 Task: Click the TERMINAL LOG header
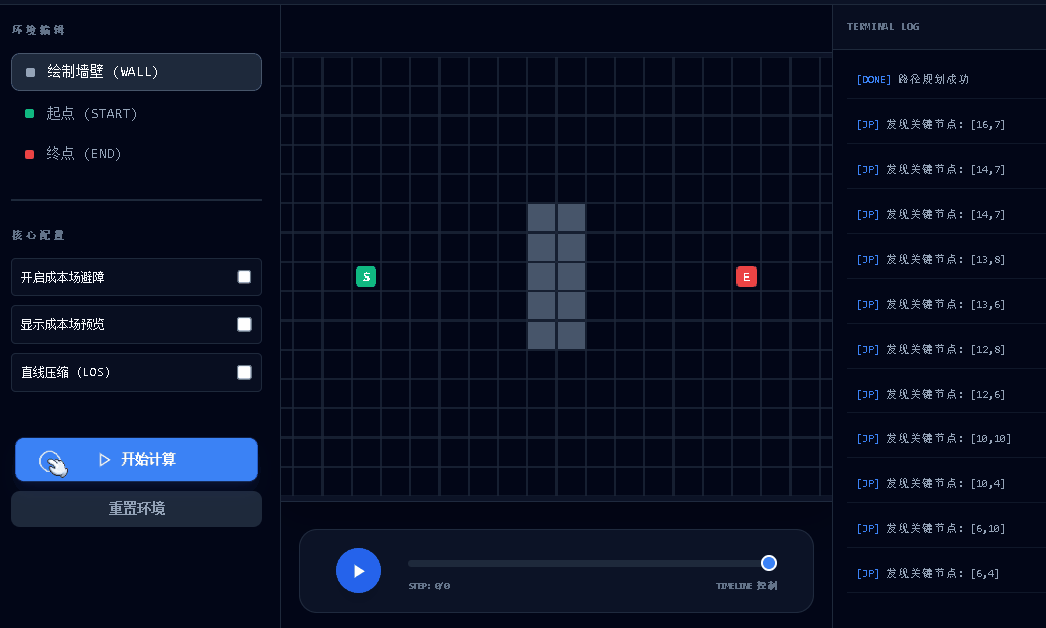[x=883, y=27]
